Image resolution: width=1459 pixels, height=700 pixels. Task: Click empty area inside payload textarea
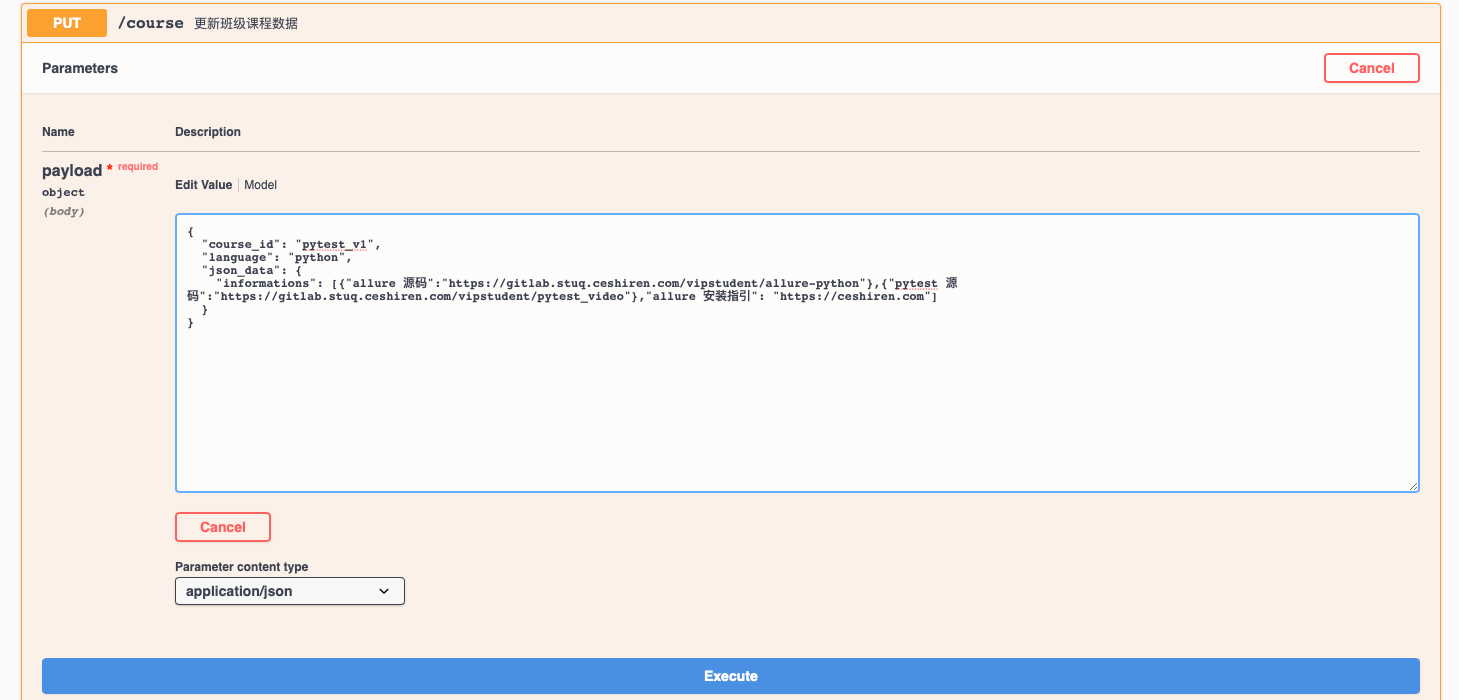tap(796, 410)
